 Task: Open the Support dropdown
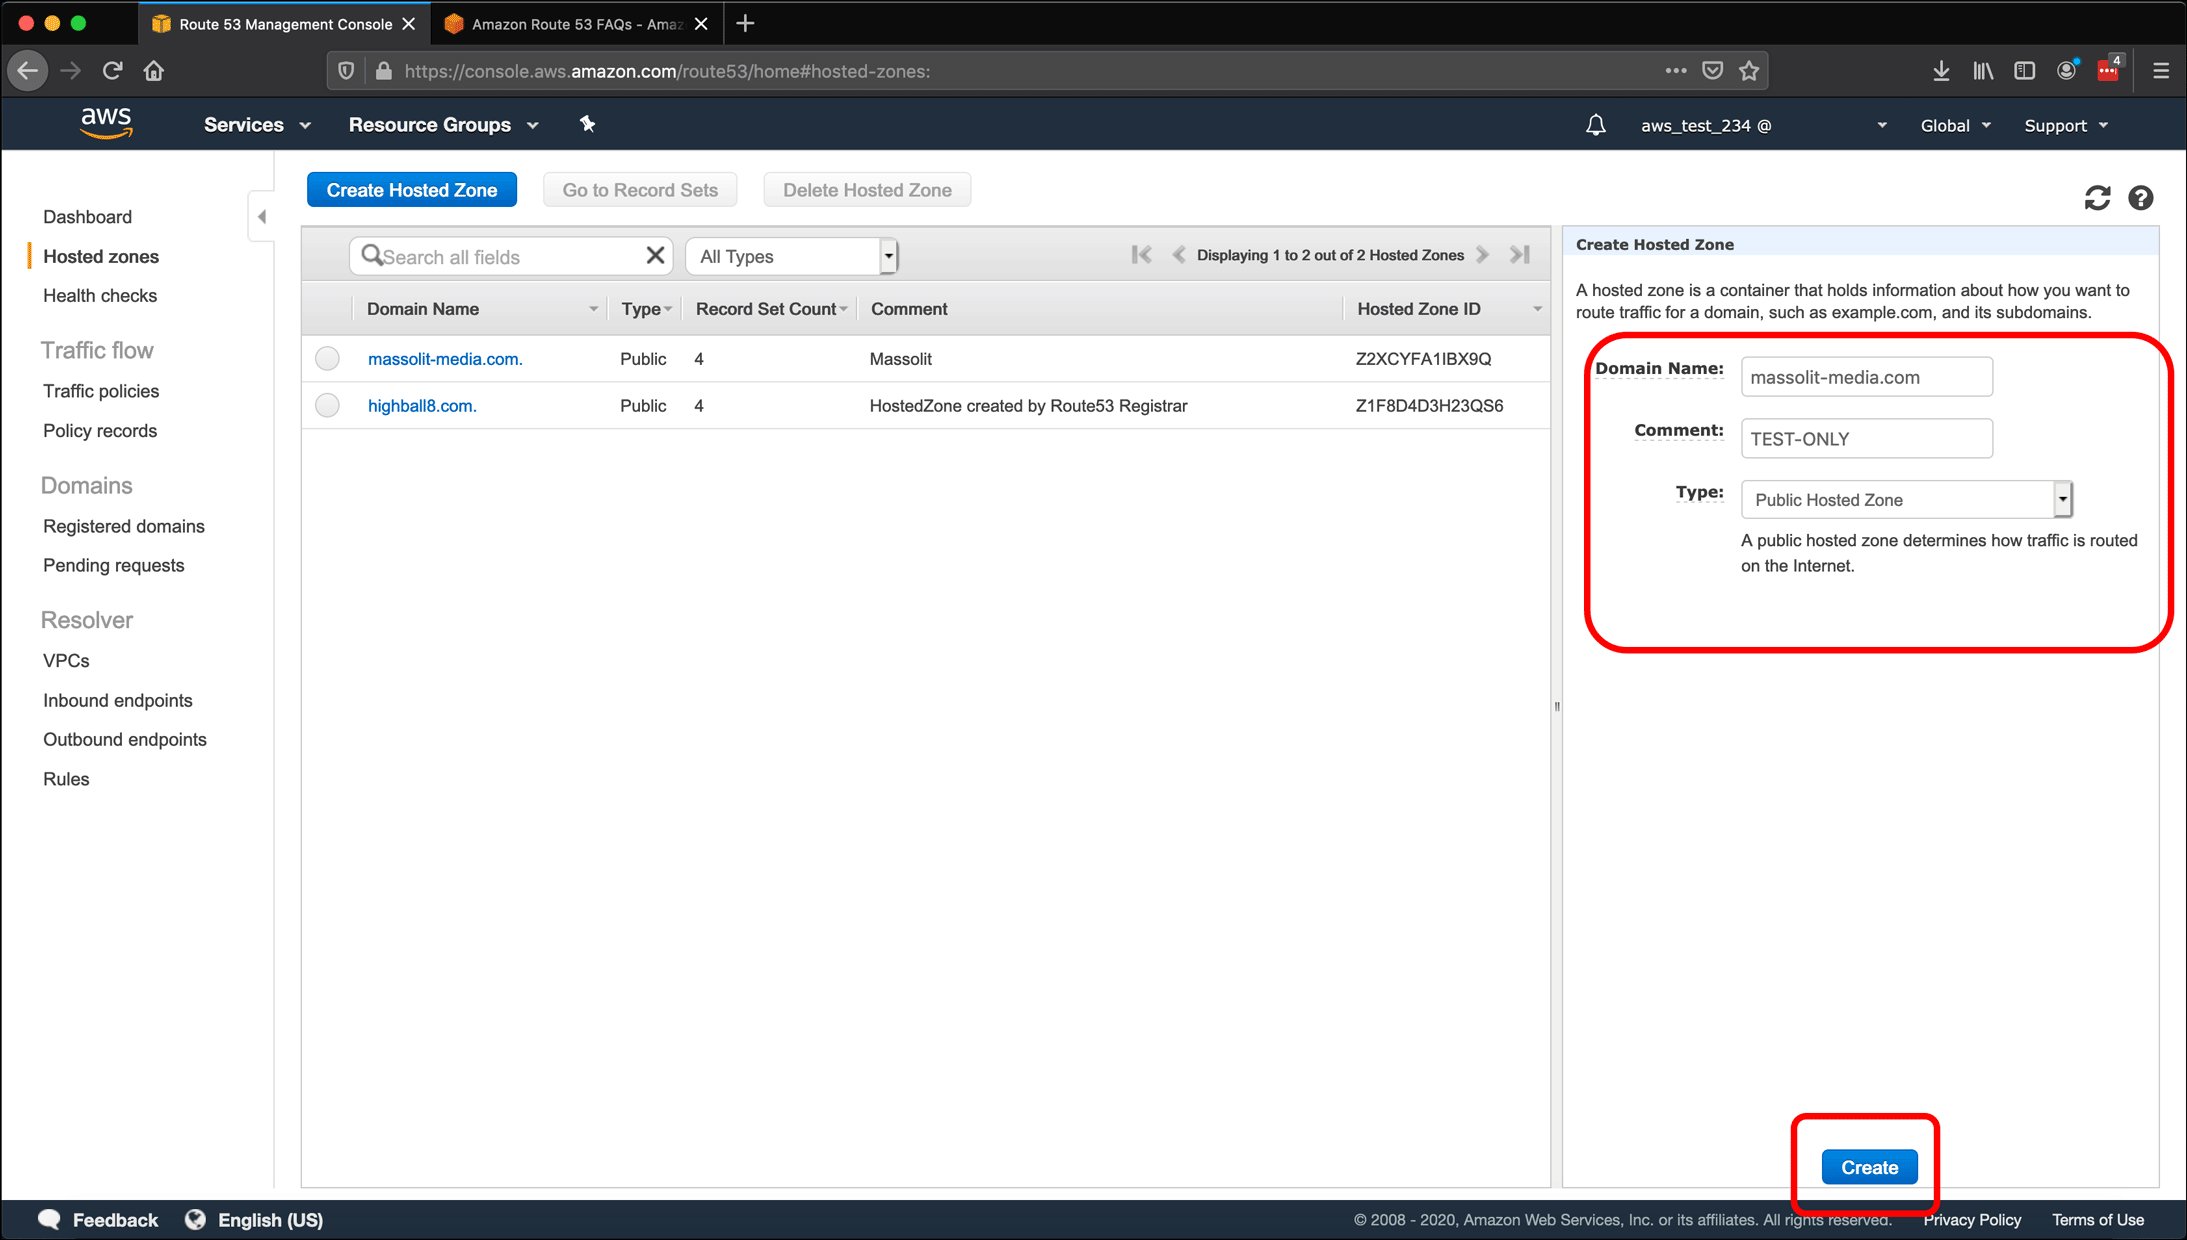[2067, 125]
